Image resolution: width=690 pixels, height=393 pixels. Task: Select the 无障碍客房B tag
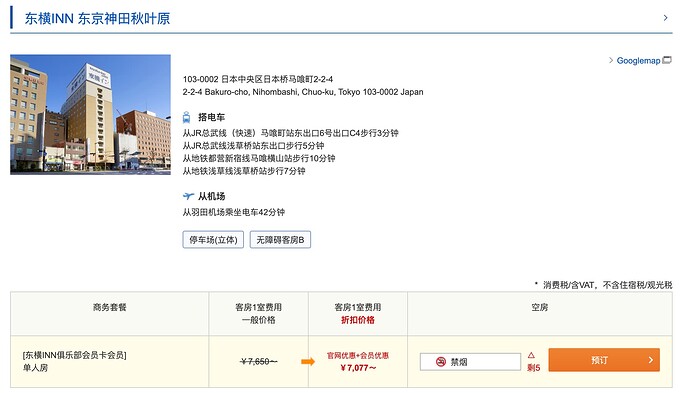point(280,240)
